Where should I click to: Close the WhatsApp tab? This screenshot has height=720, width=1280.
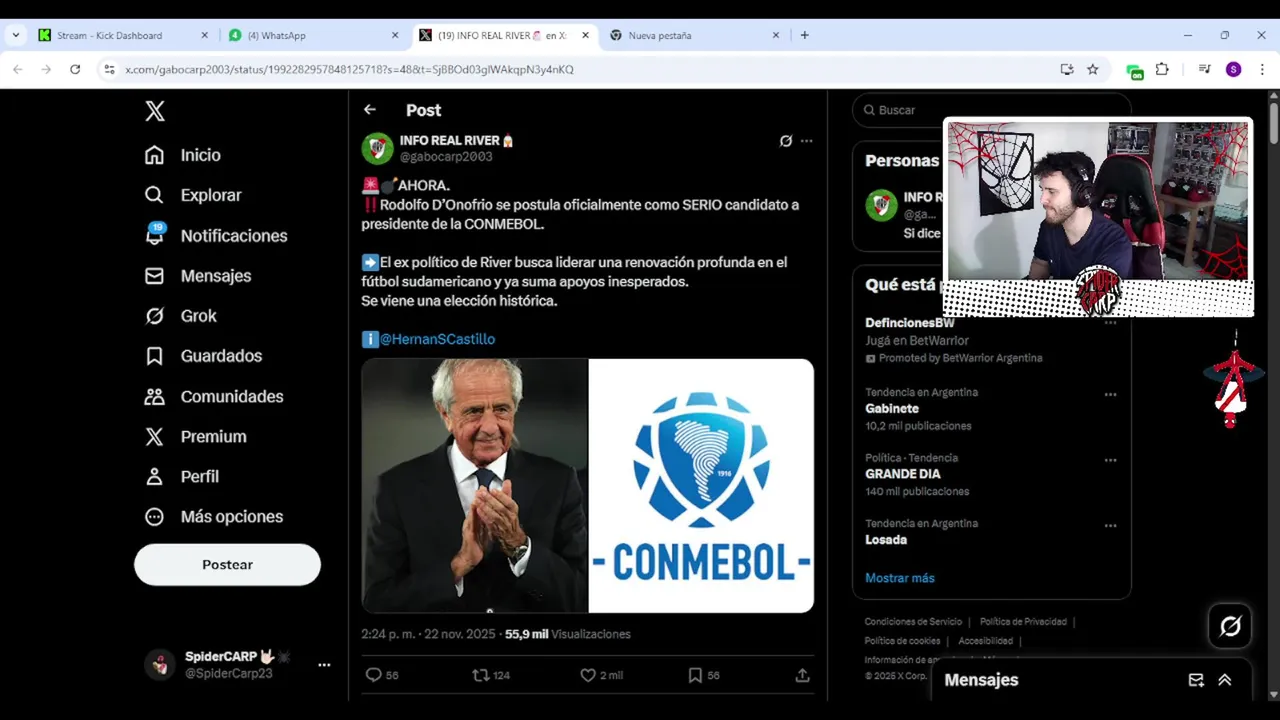point(395,35)
